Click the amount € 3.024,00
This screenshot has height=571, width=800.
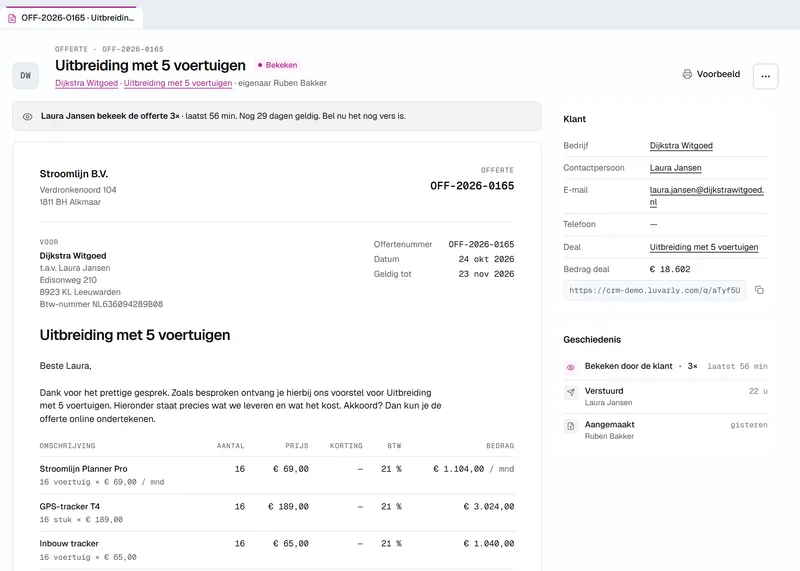[x=489, y=507]
